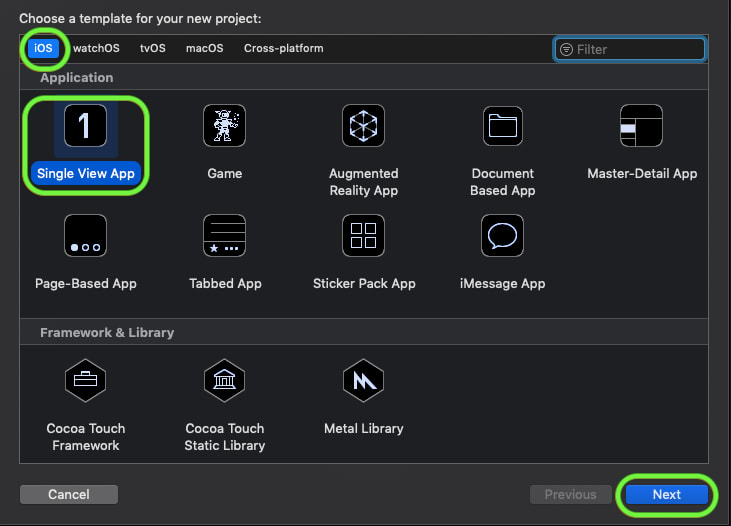
Task: Click the Sticker Pack App label
Action: click(x=364, y=284)
